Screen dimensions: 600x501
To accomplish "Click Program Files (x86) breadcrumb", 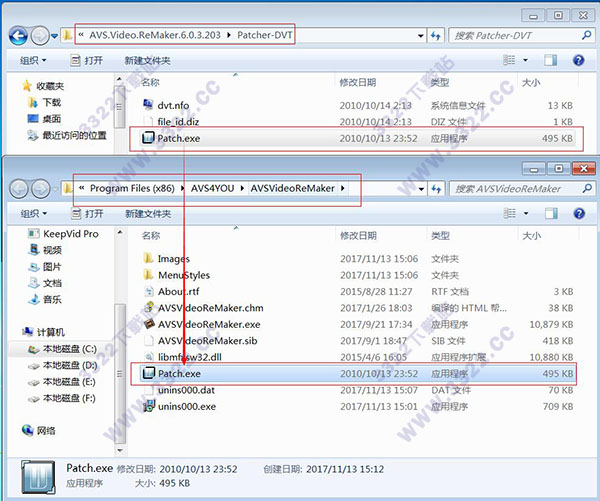I will coord(132,188).
